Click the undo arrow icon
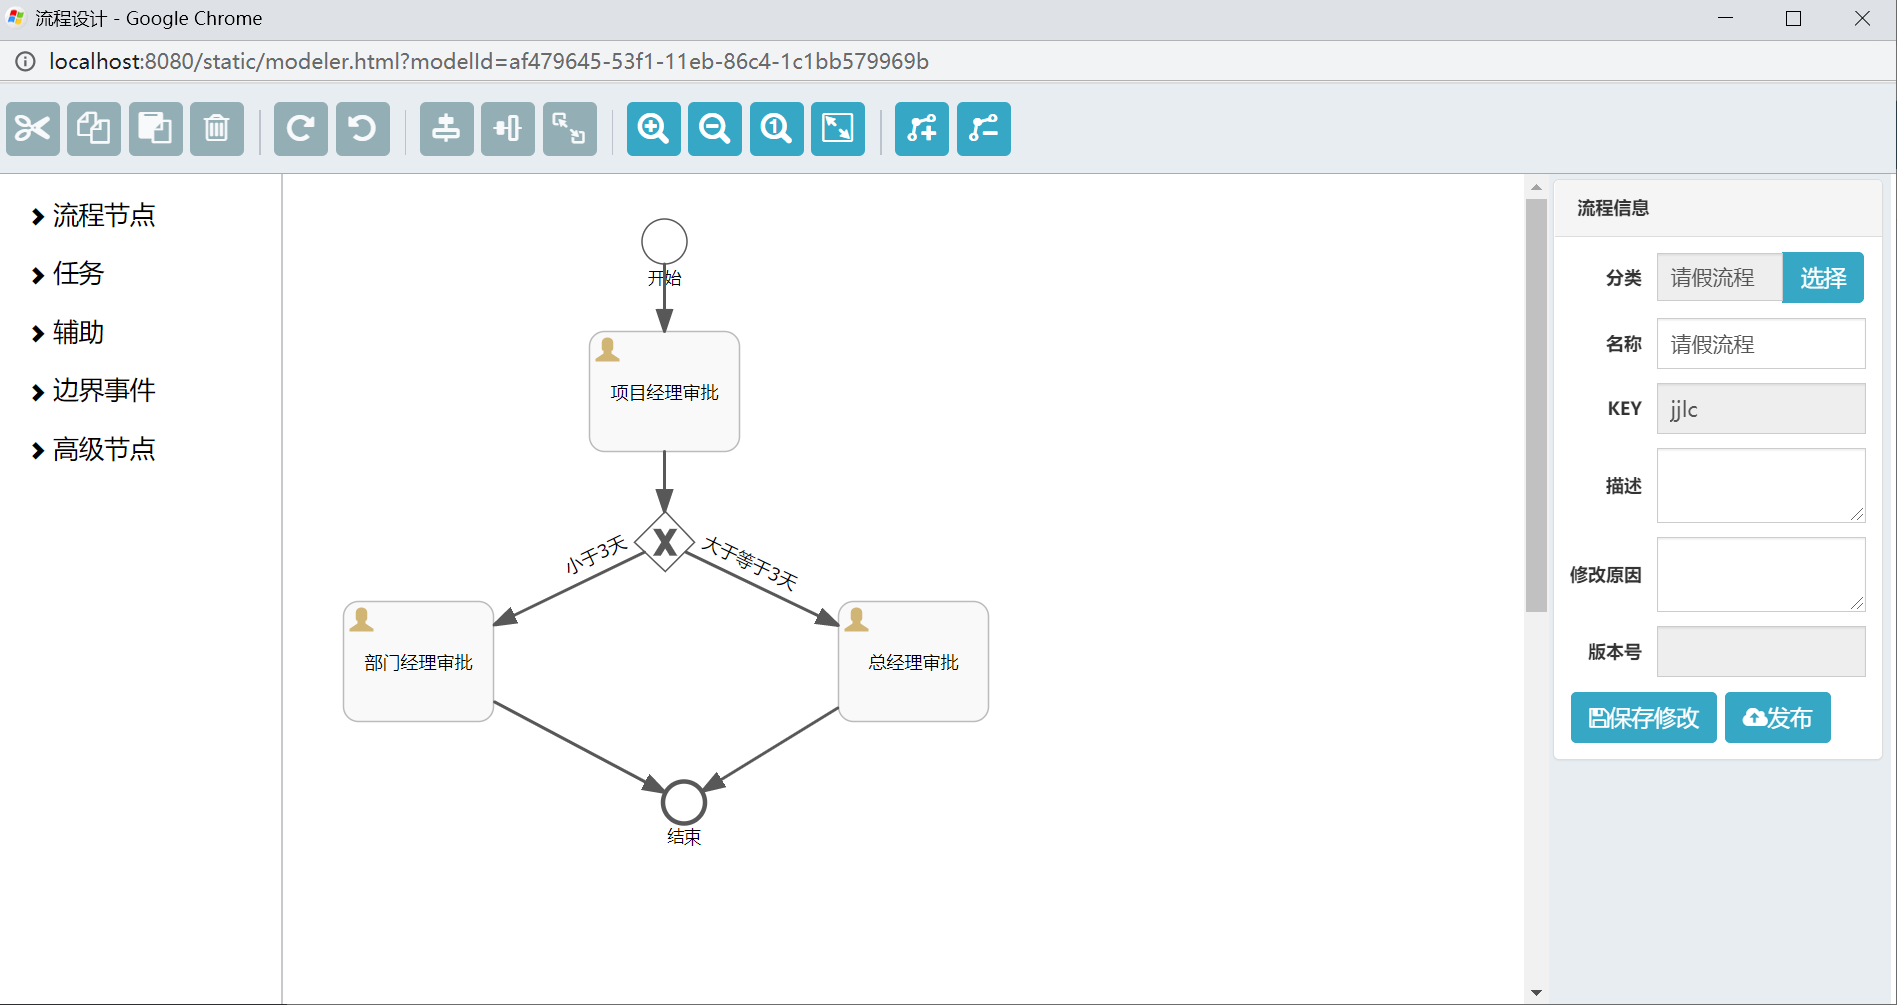 pyautogui.click(x=363, y=129)
